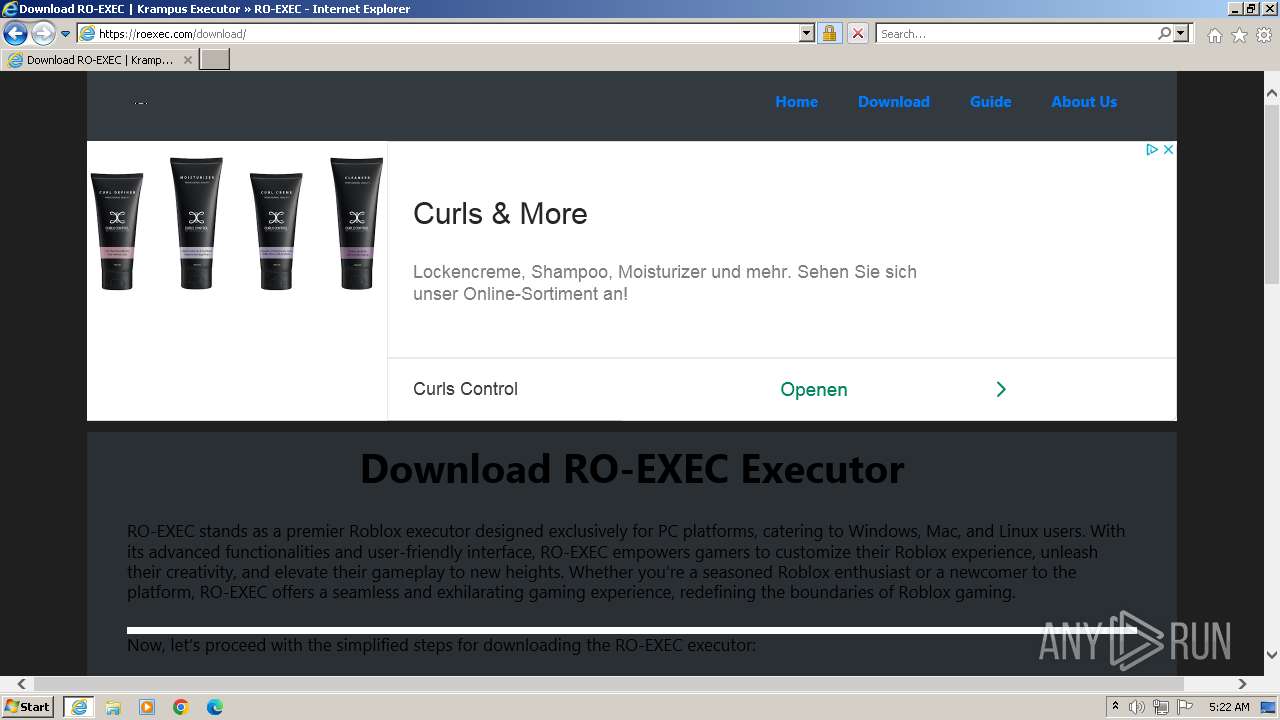Click the vertical scrollbar up arrow
Image resolution: width=1280 pixels, height=720 pixels.
pyautogui.click(x=1272, y=93)
